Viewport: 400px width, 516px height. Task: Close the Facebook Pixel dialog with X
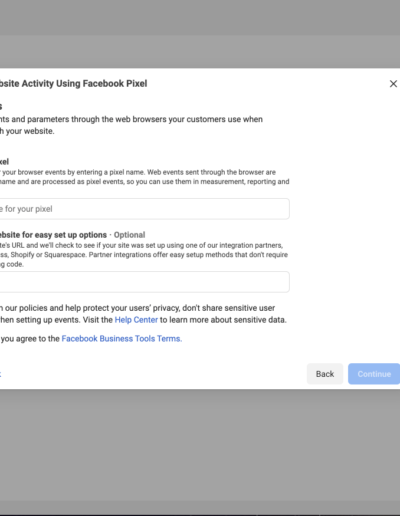393,84
